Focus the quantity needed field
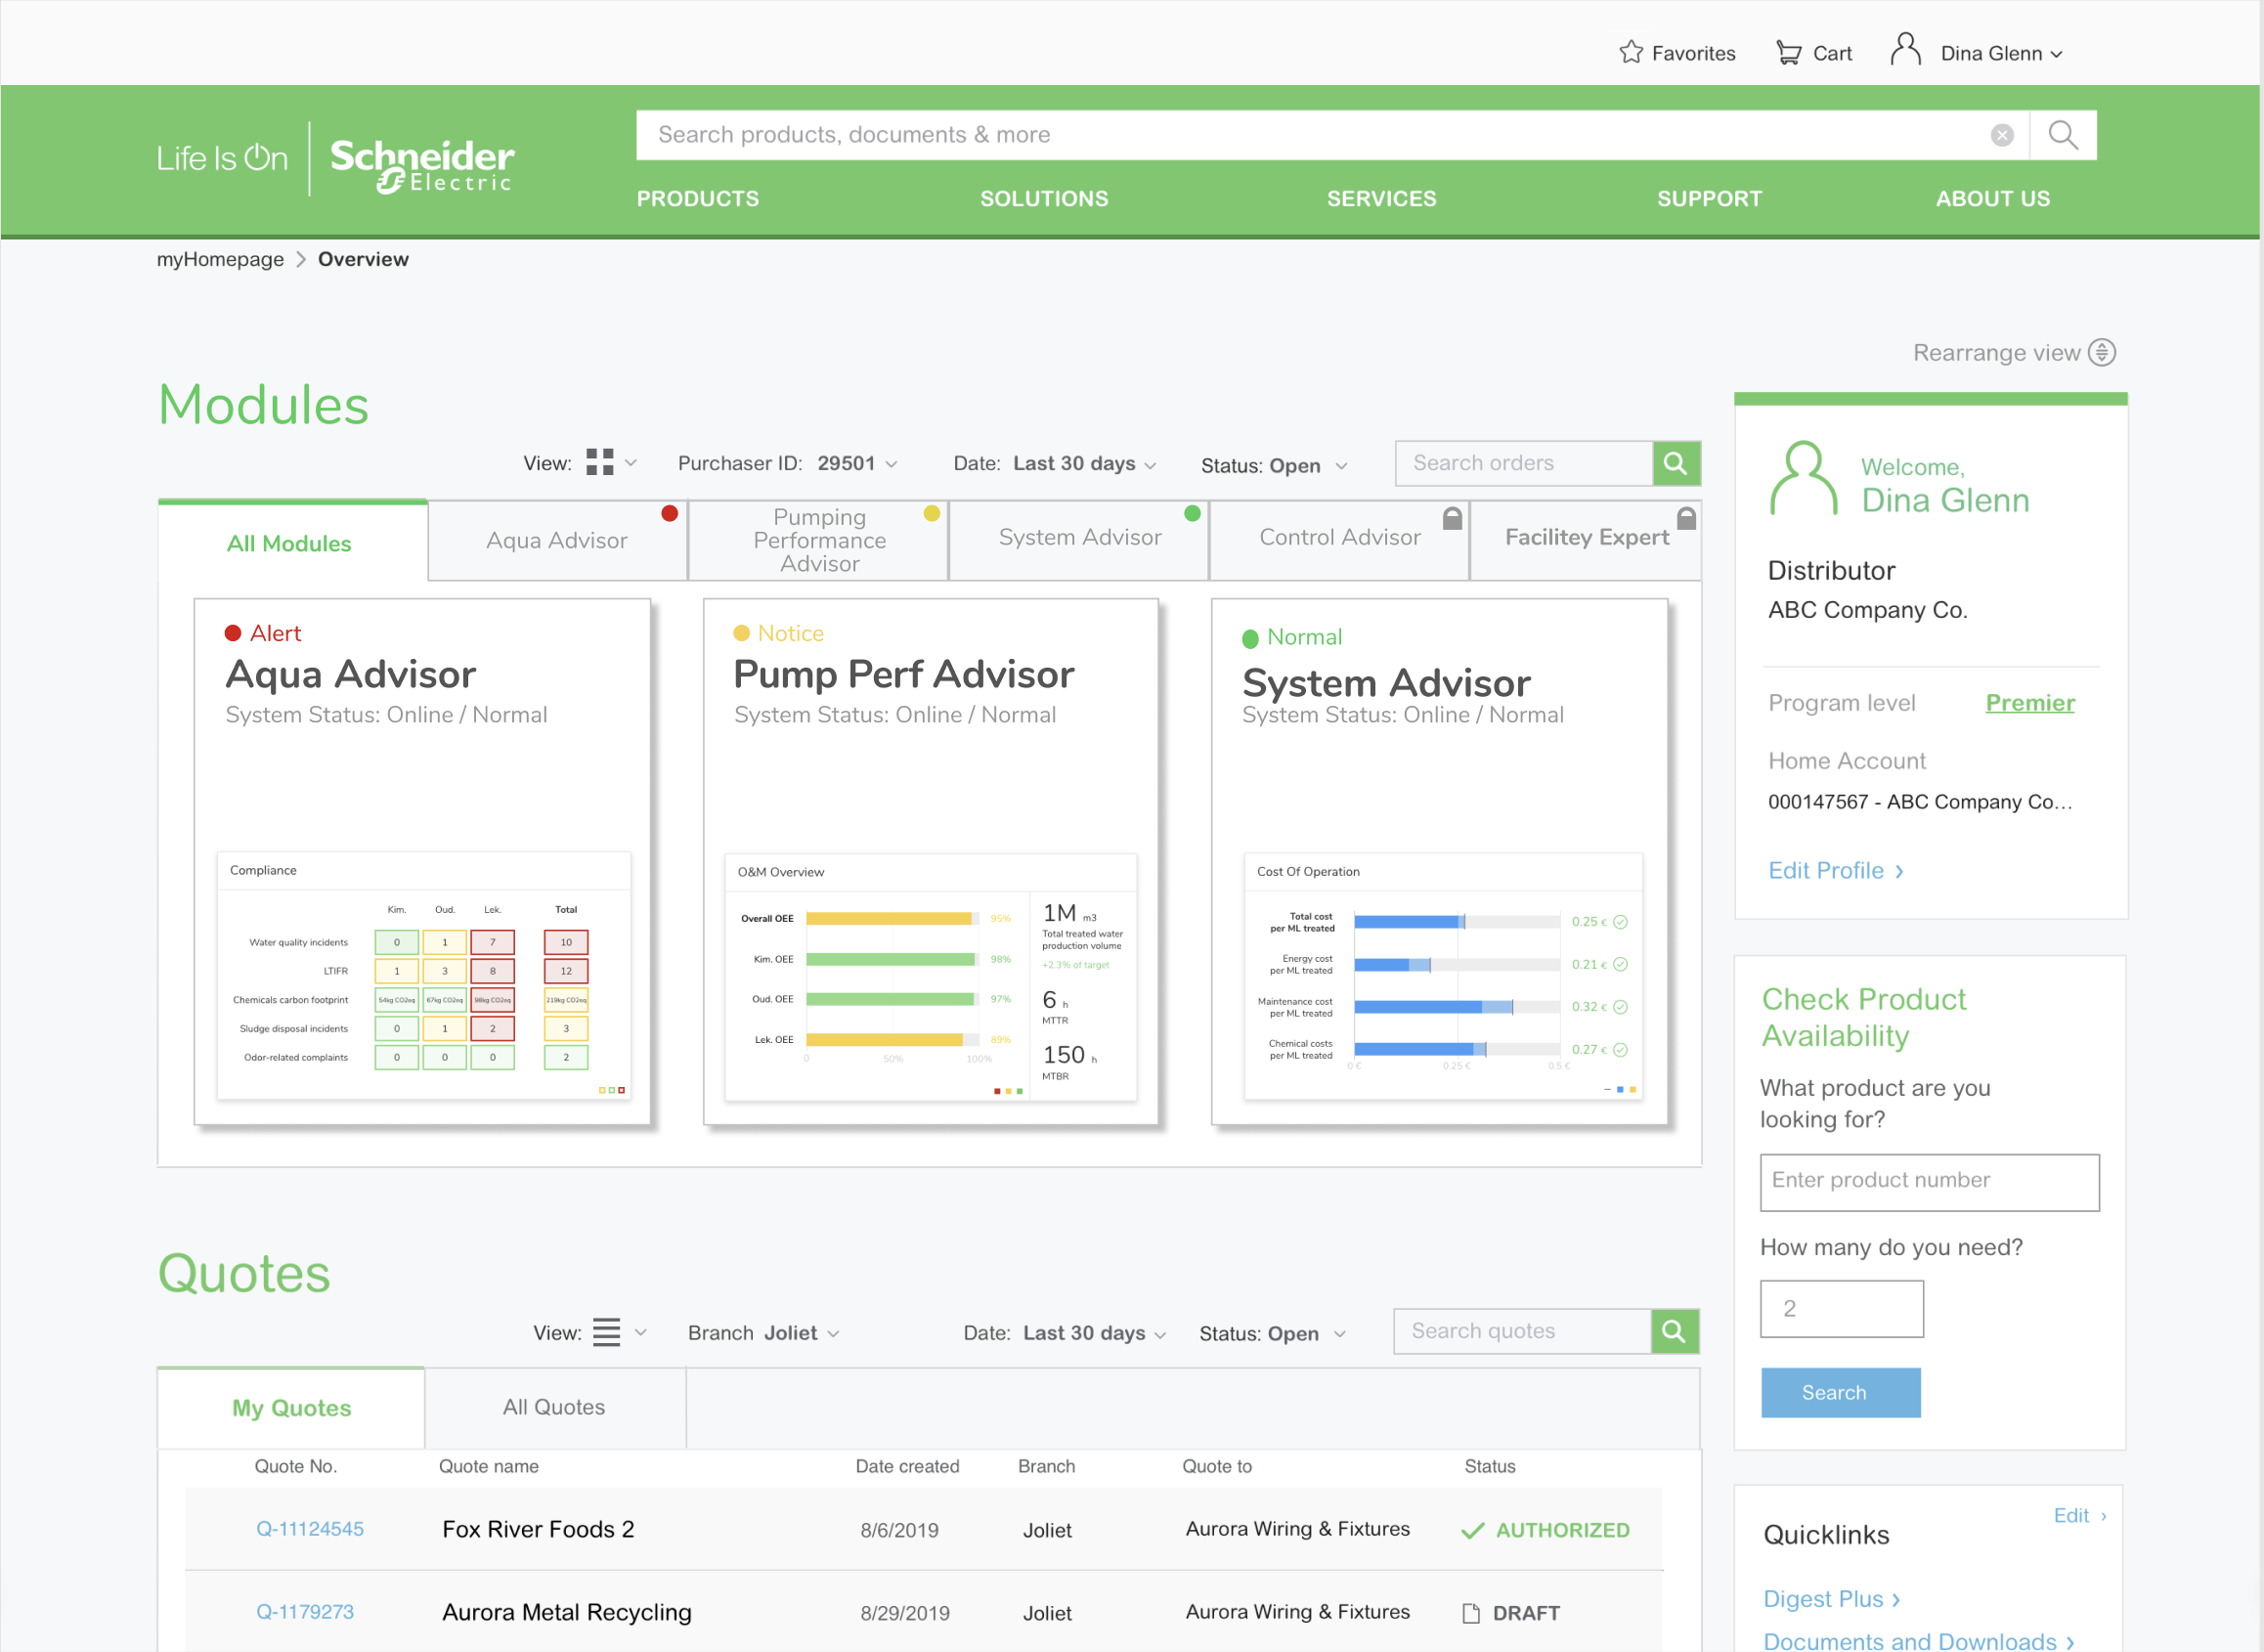The width and height of the screenshot is (2264, 1652). tap(1841, 1309)
